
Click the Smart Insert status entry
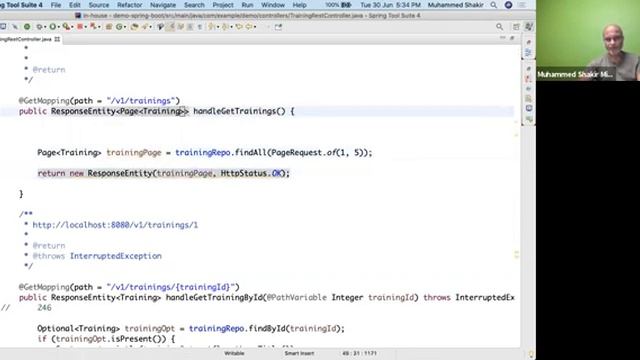point(299,353)
